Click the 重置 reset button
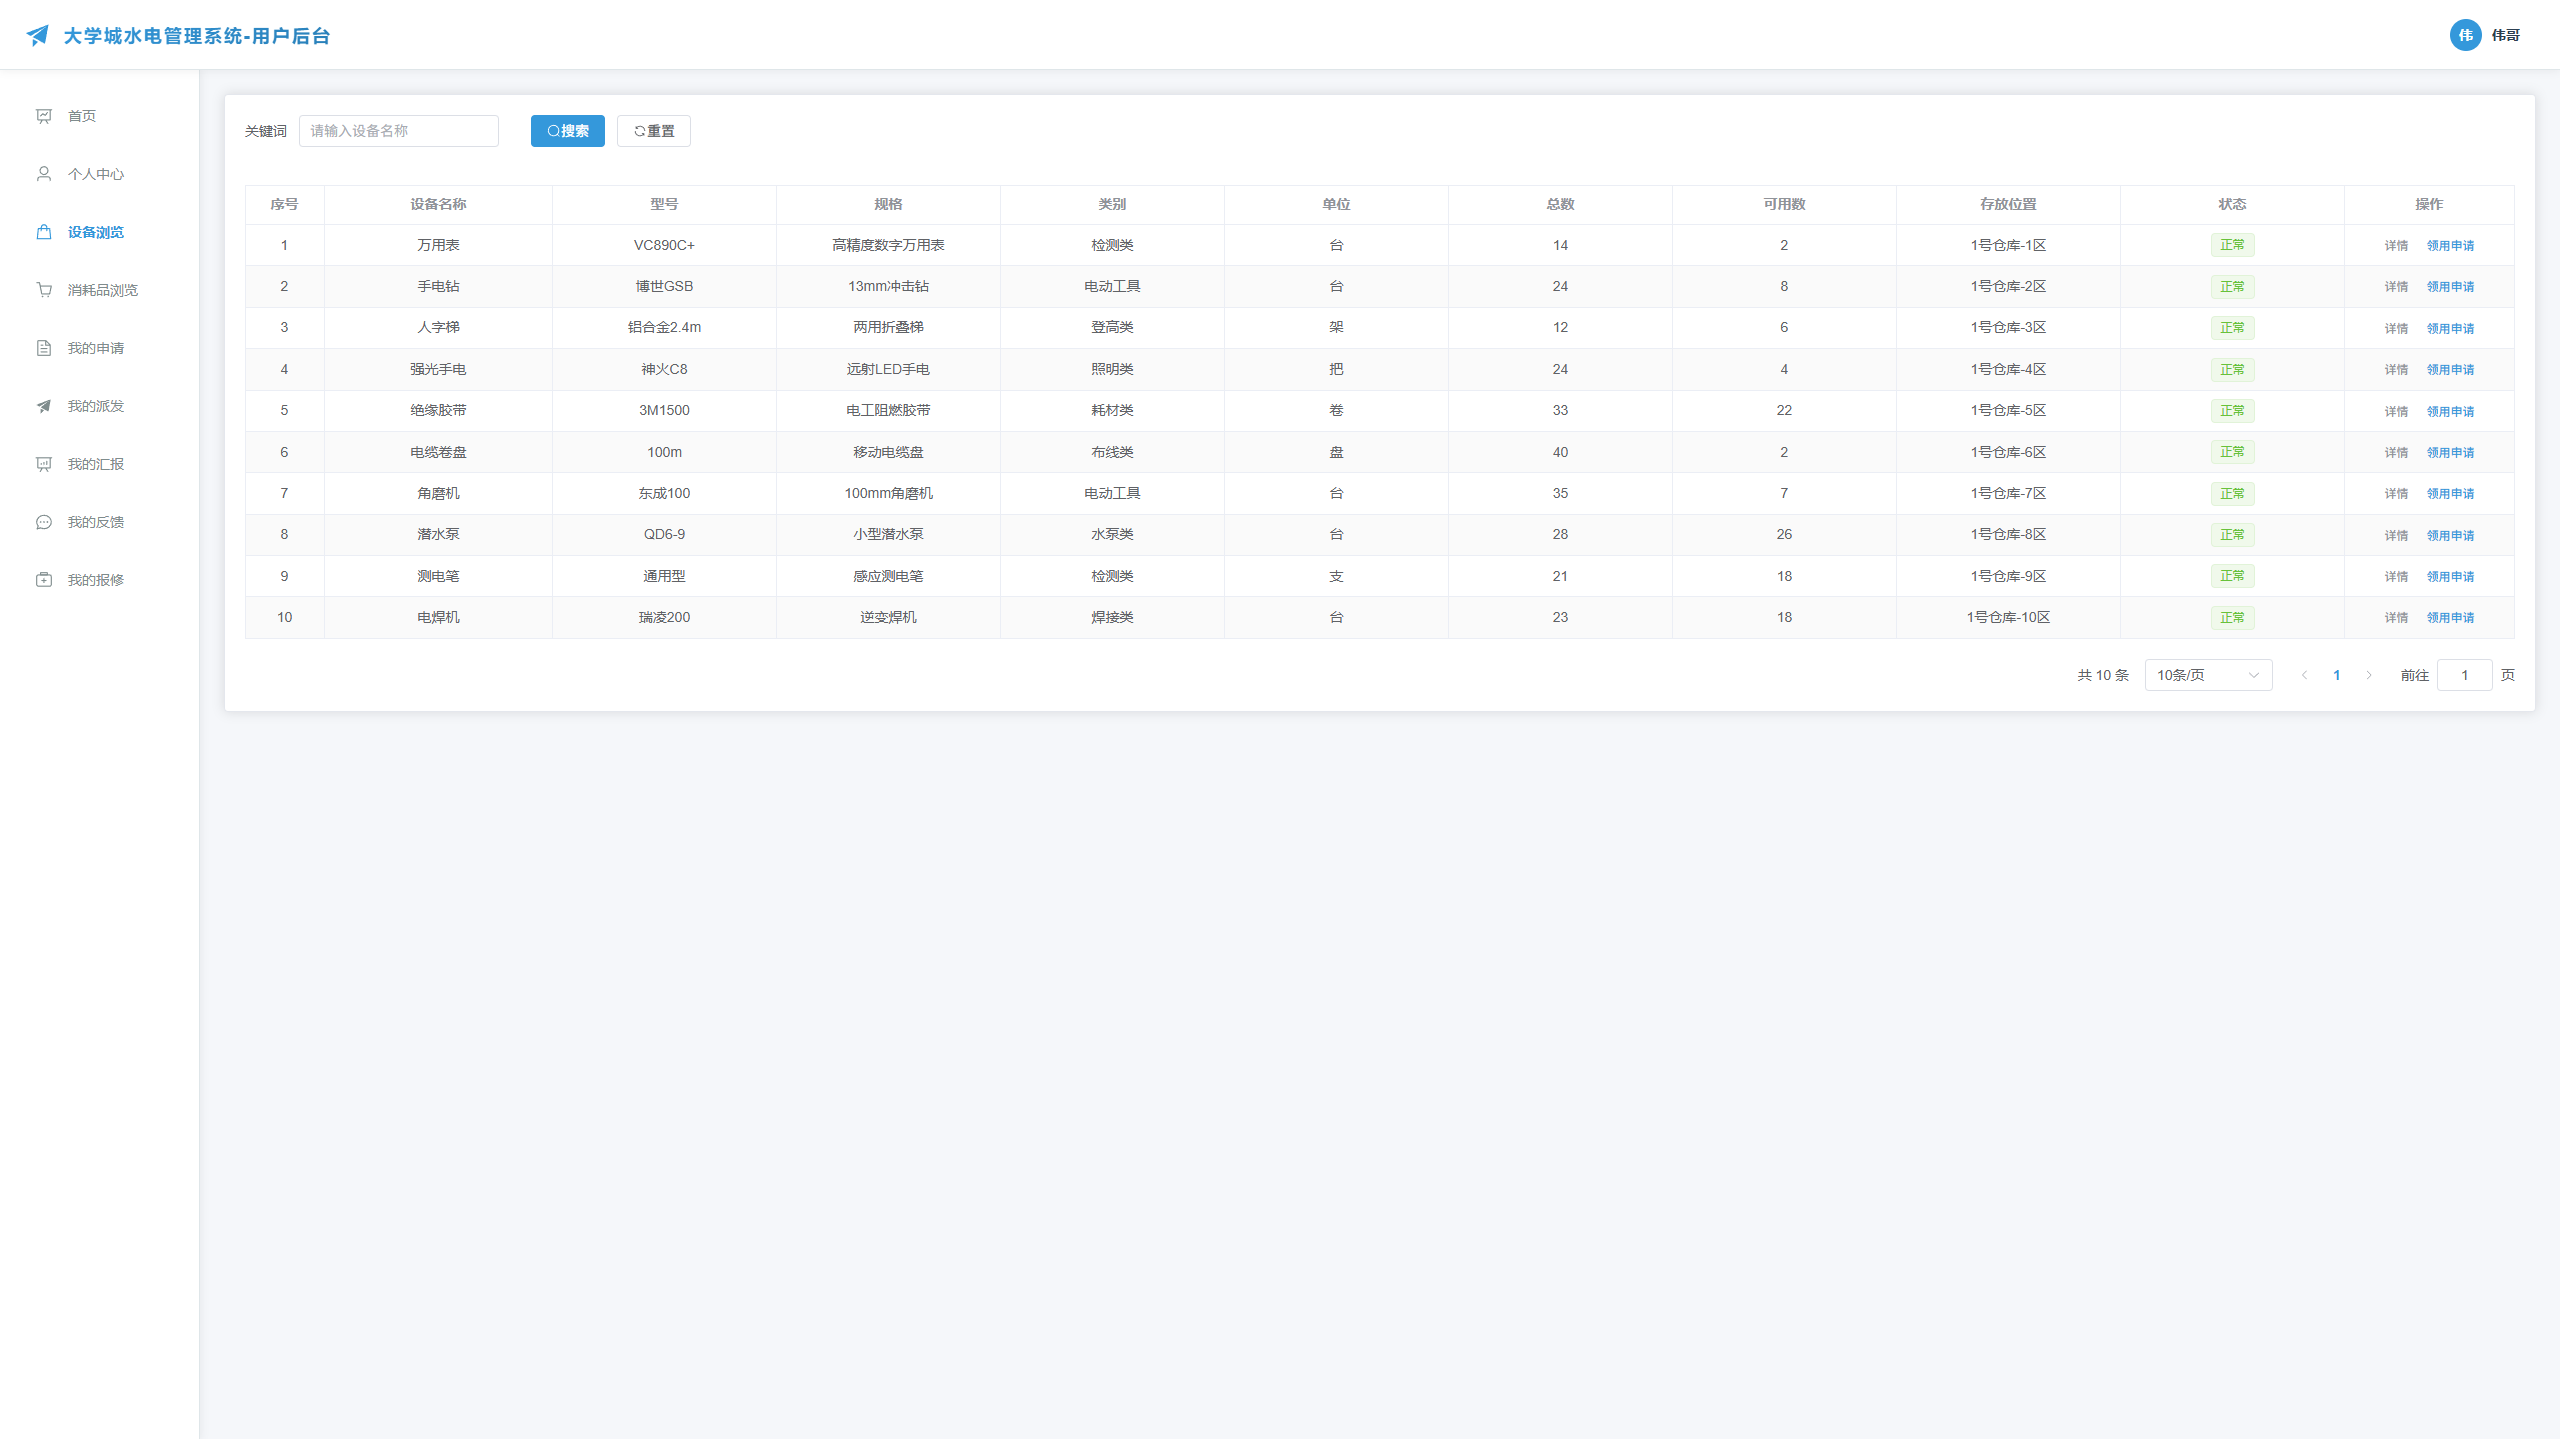 point(654,131)
